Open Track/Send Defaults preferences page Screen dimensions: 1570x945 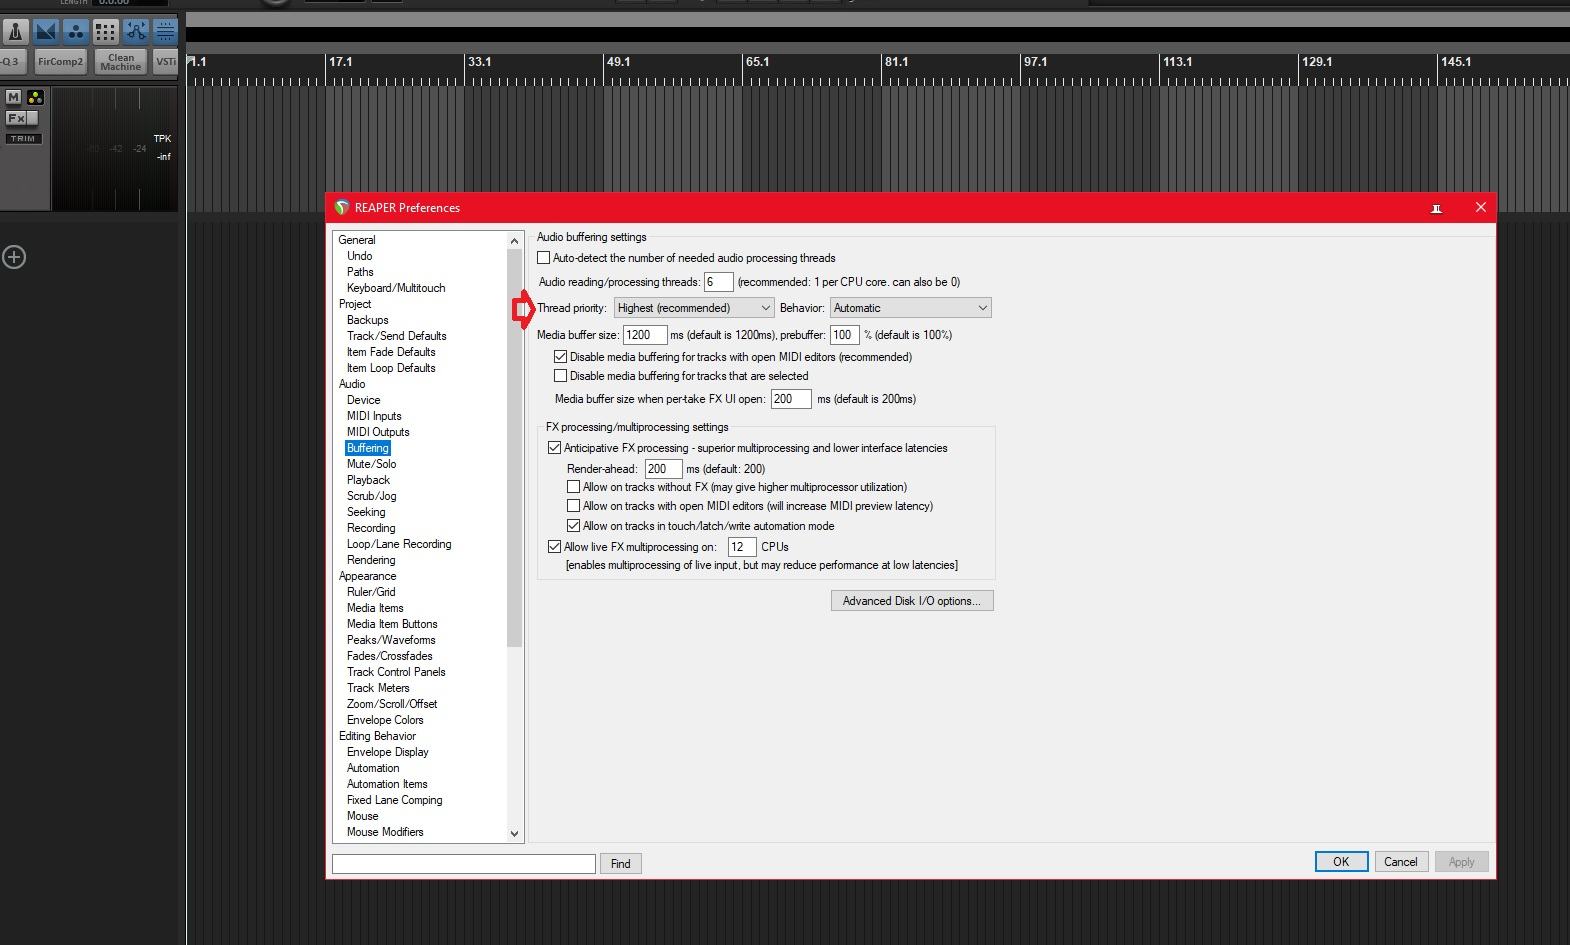point(397,336)
